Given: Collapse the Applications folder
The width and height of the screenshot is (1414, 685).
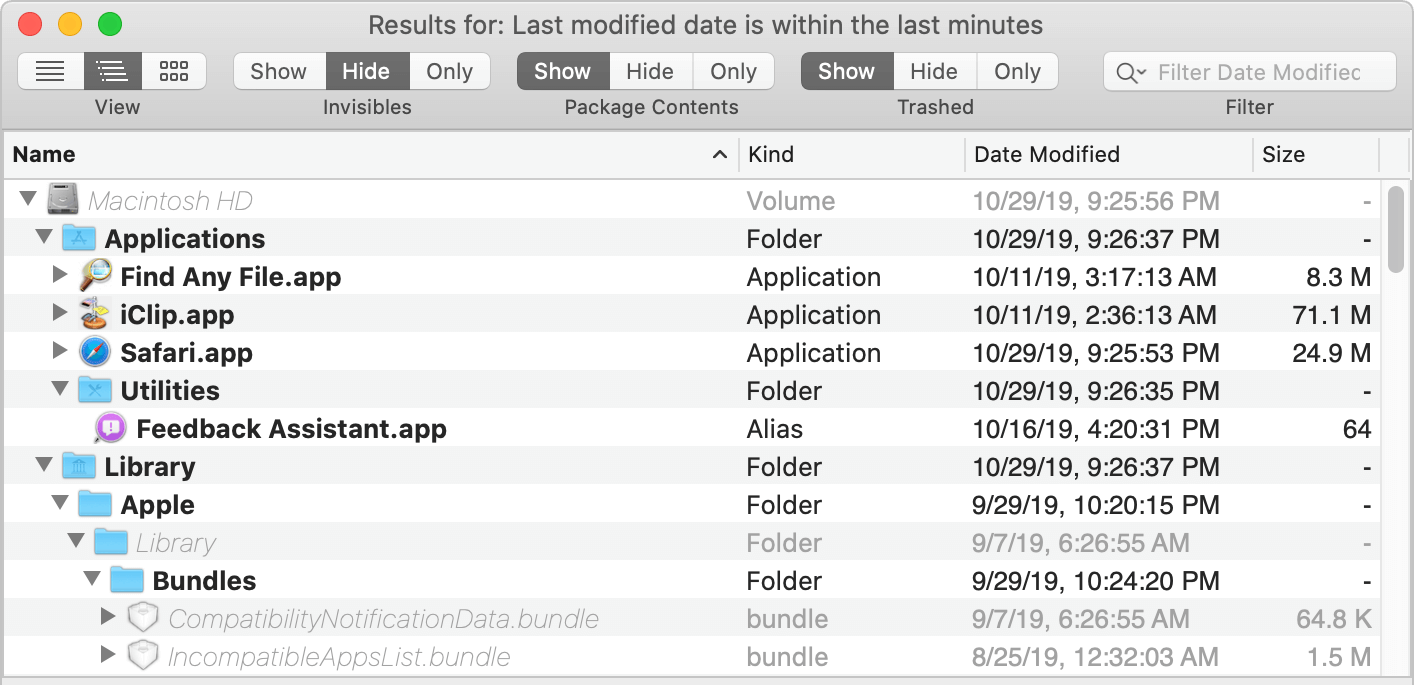Looking at the screenshot, I should pyautogui.click(x=43, y=238).
